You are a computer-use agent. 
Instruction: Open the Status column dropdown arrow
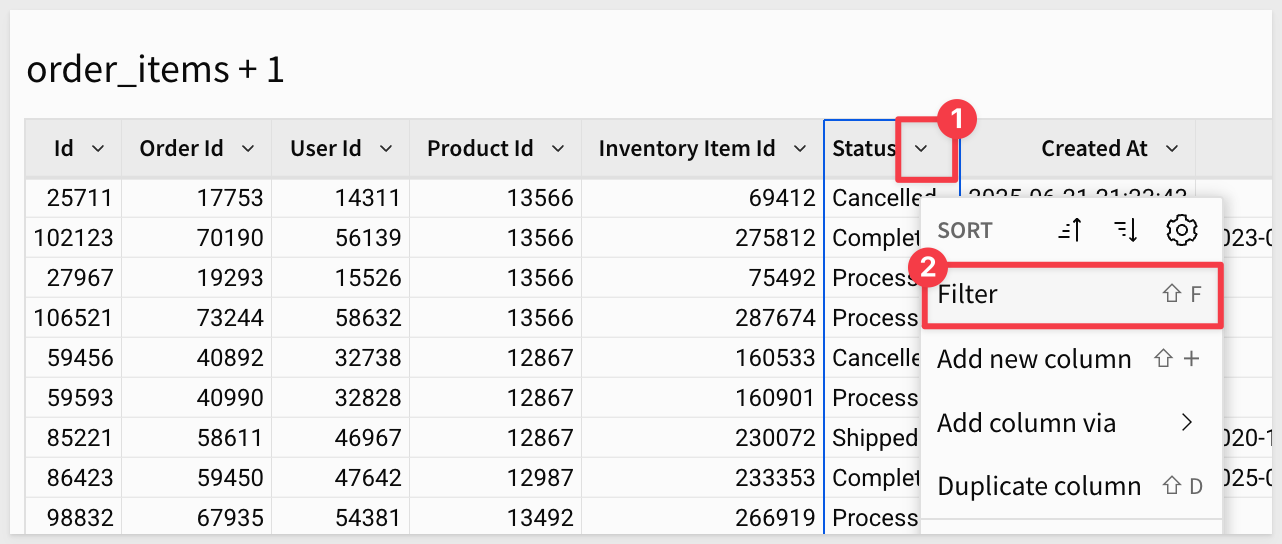[x=922, y=149]
